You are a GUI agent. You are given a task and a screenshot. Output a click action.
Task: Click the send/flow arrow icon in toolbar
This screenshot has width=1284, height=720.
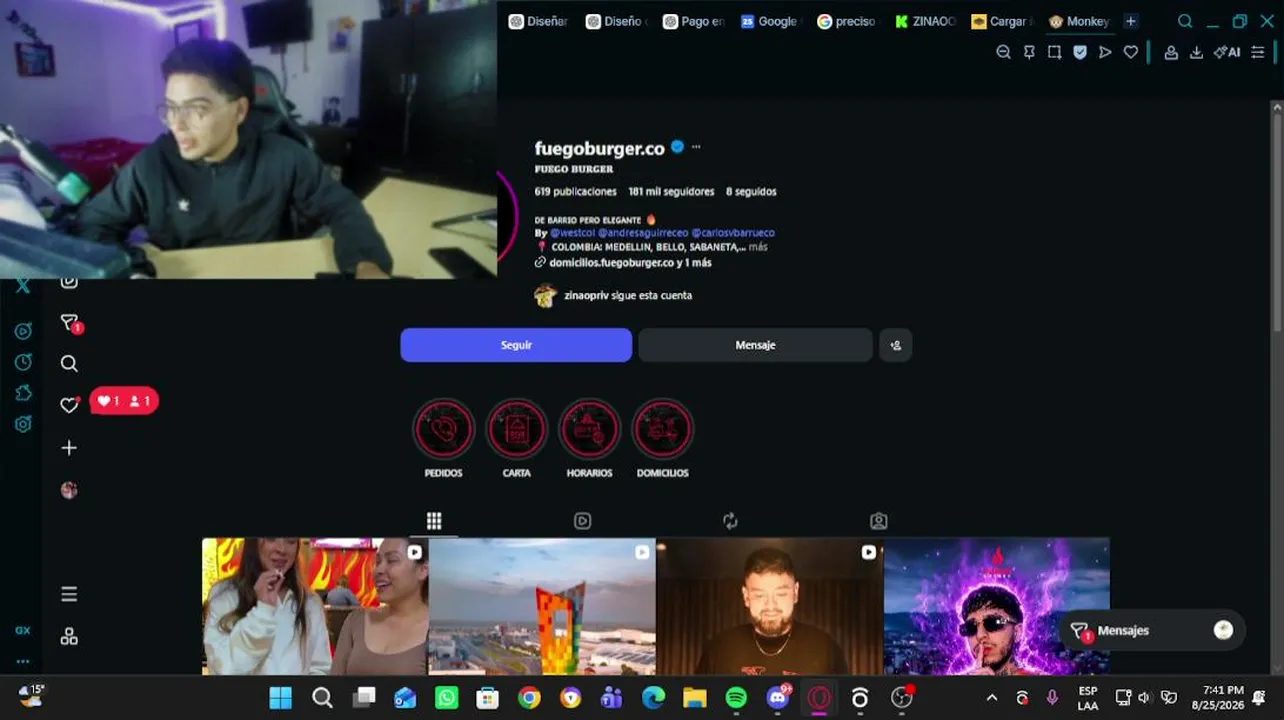(x=1105, y=52)
